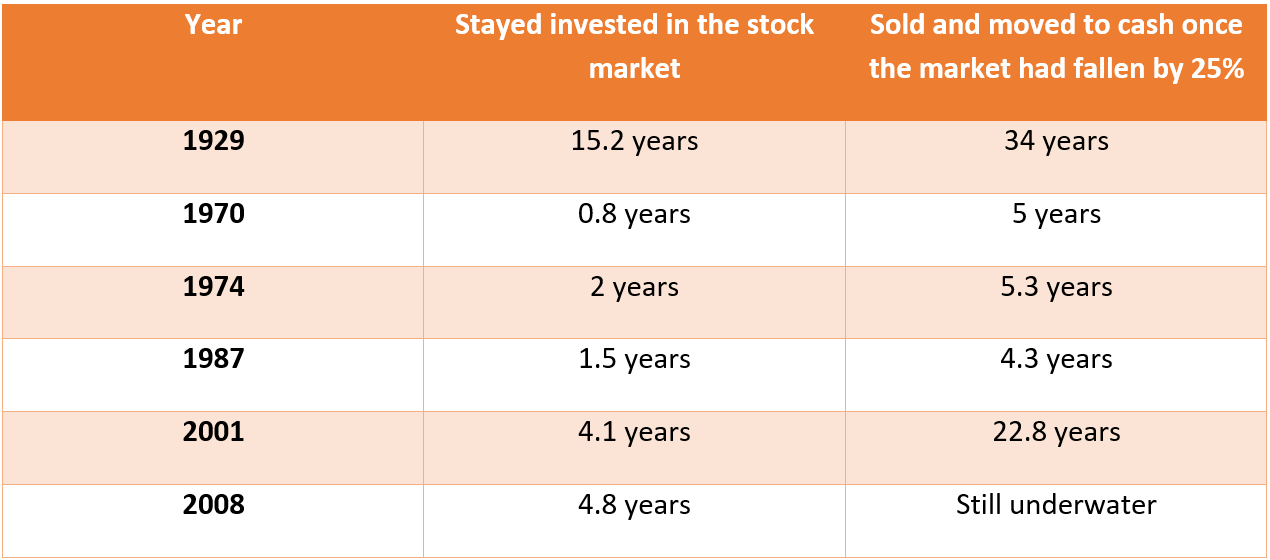Click the "15.2 years" cell
The width and height of the screenshot is (1270, 560).
click(634, 141)
